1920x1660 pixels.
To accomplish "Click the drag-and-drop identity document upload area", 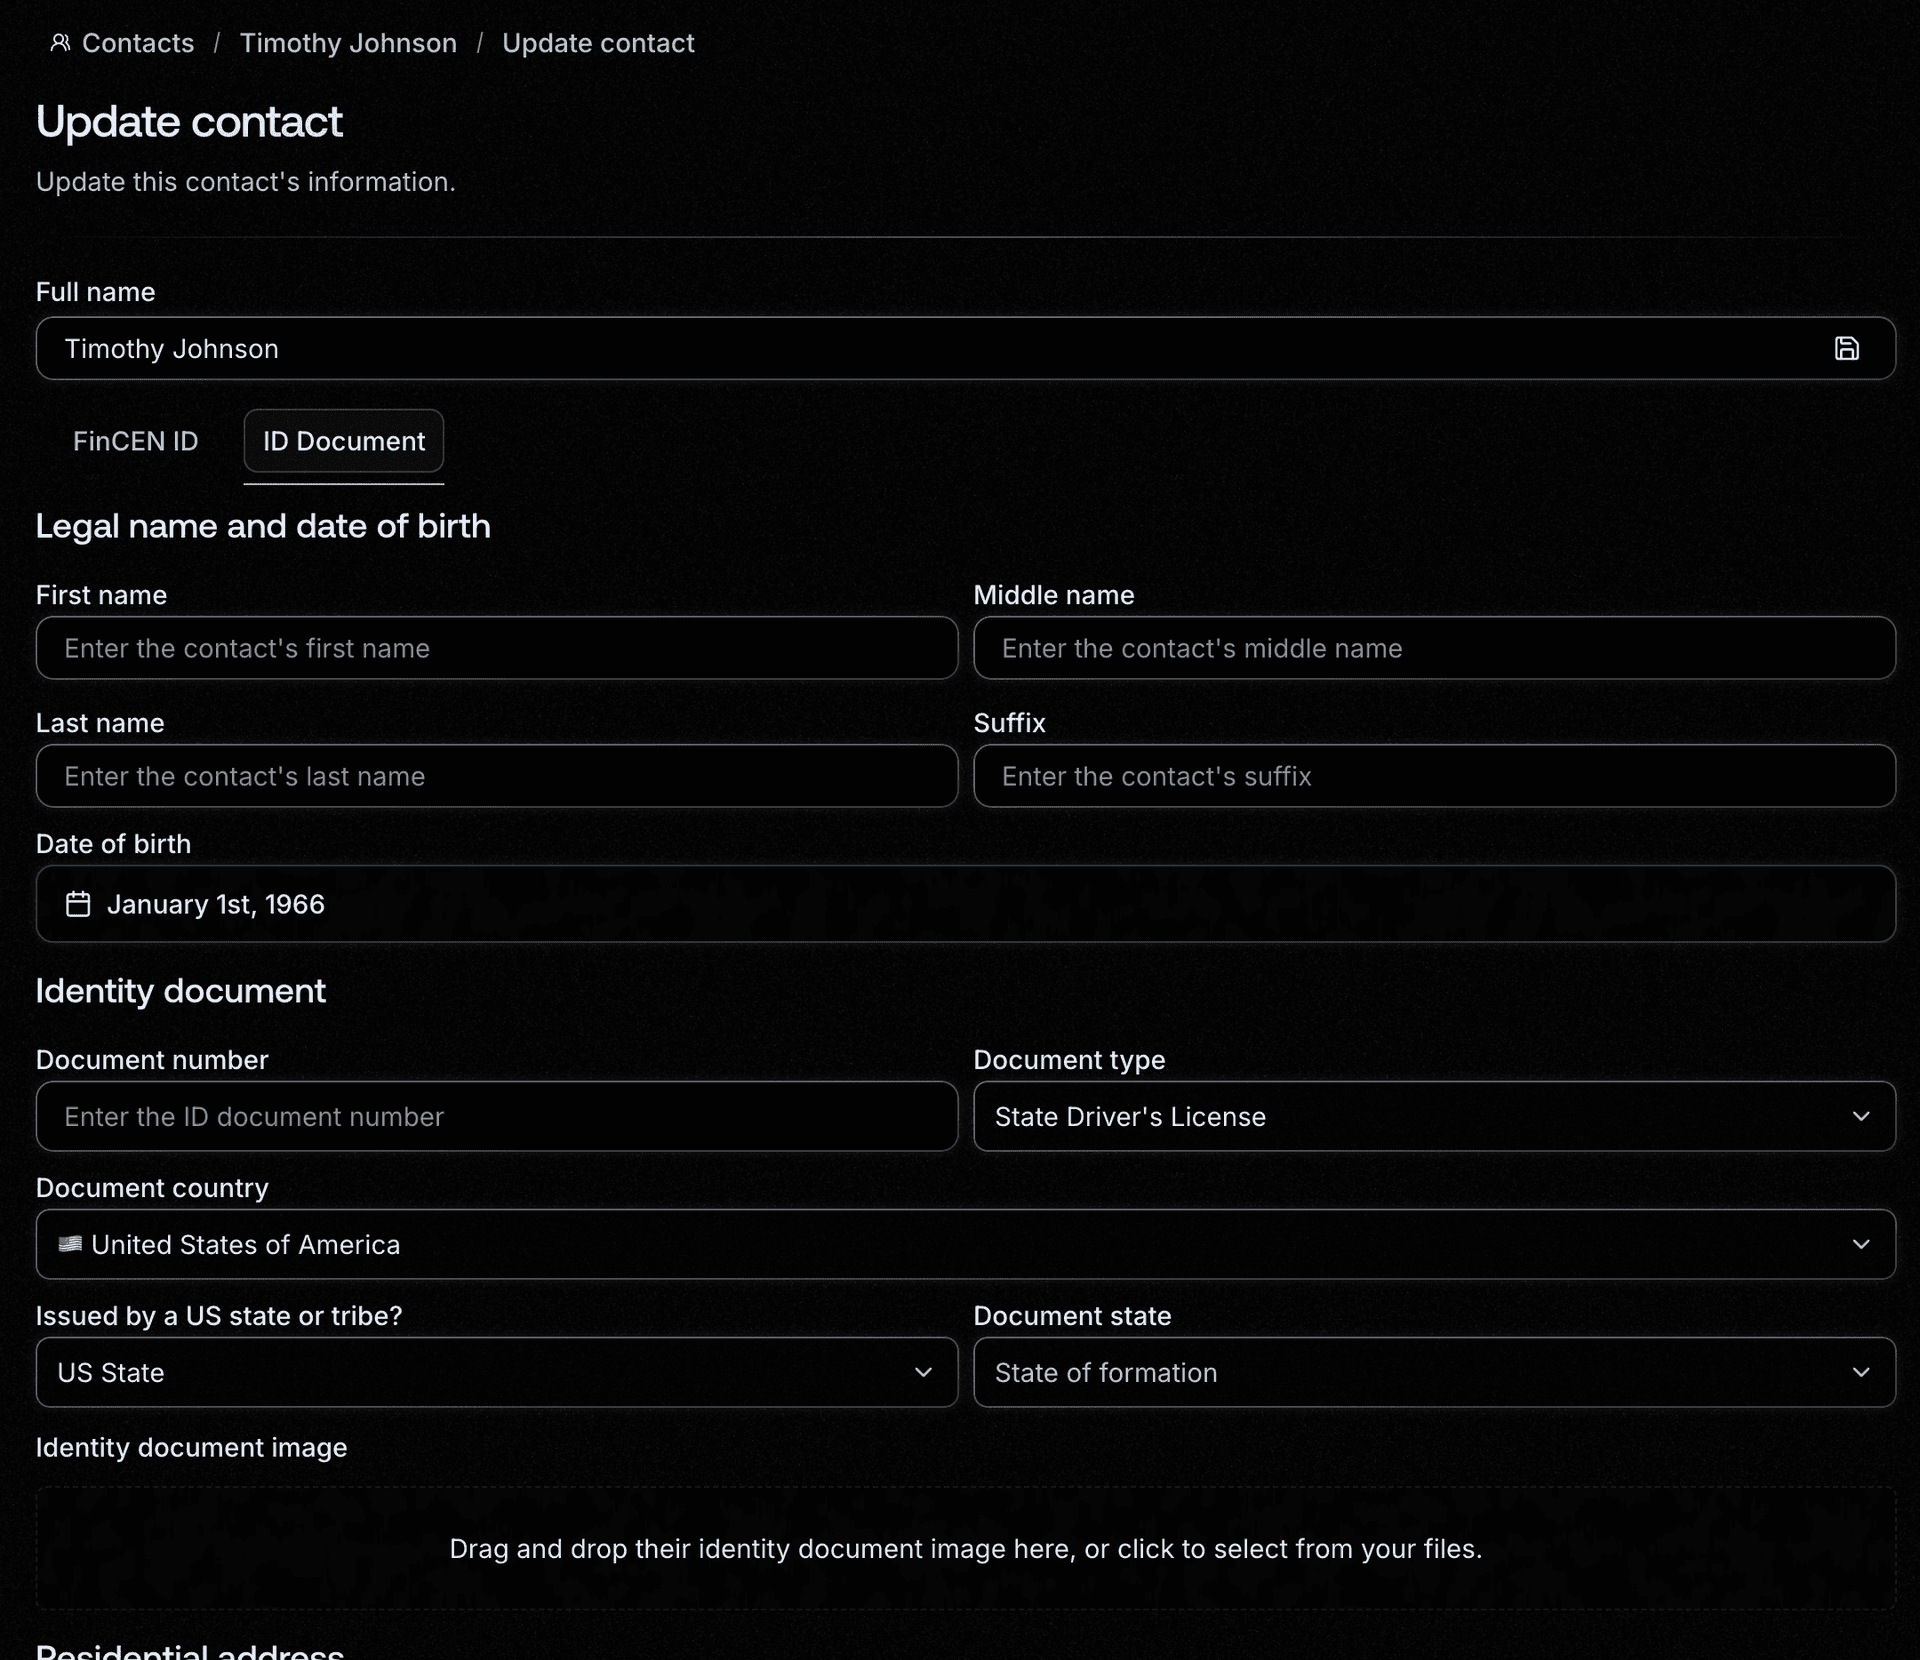I will [x=965, y=1547].
